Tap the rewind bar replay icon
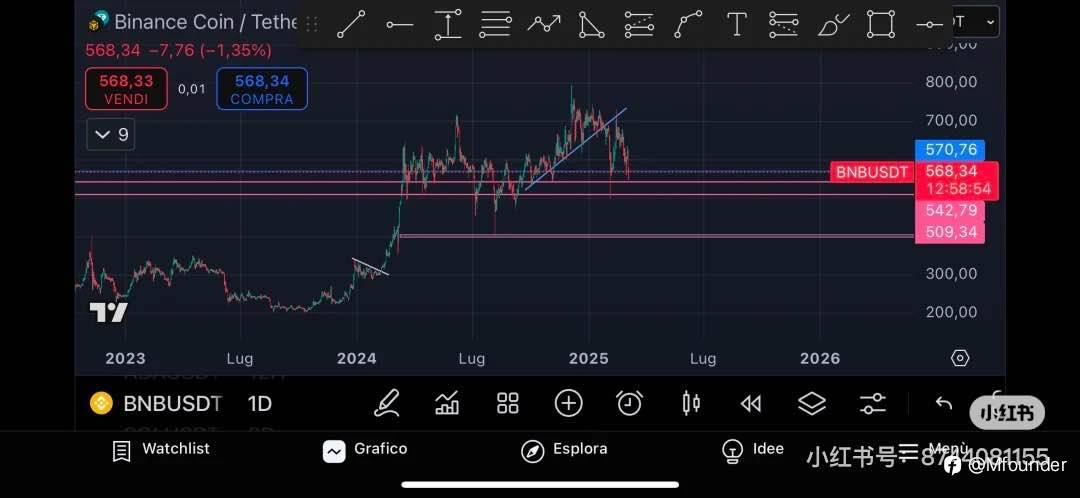Image resolution: width=1080 pixels, height=498 pixels. [x=751, y=403]
